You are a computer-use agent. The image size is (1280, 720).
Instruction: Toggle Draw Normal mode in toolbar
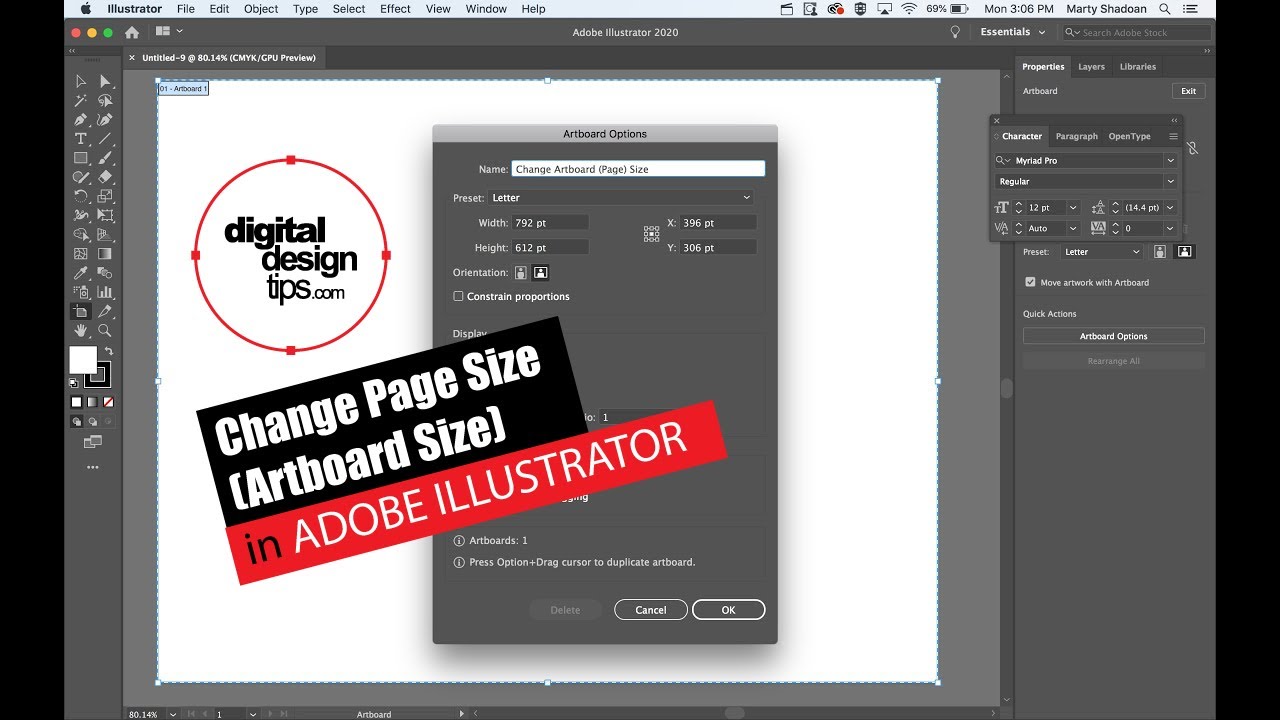tap(76, 422)
